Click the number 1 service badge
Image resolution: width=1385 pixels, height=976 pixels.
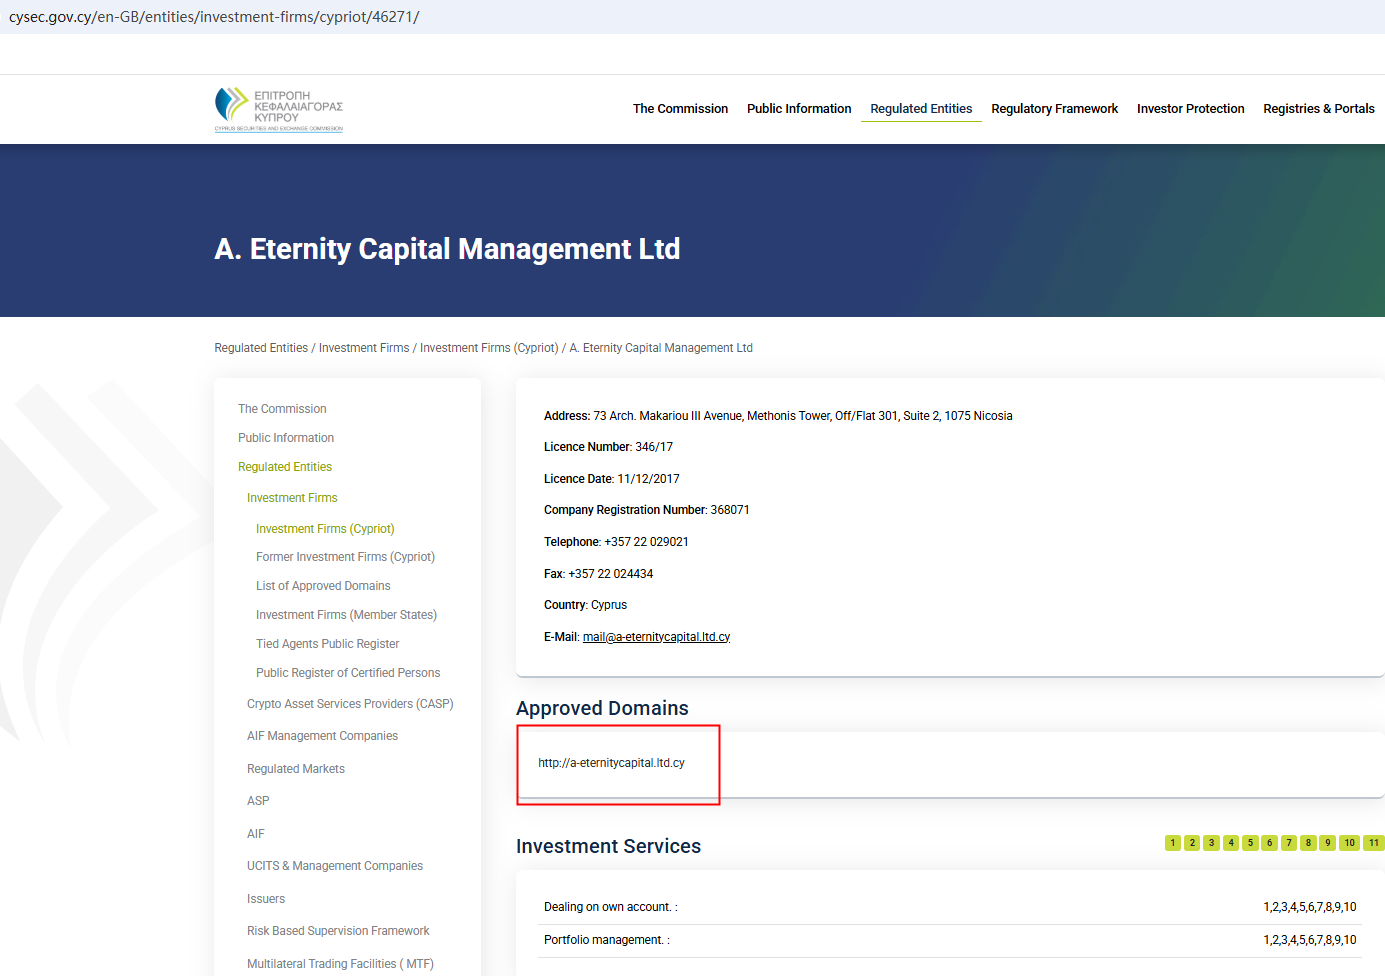pos(1173,843)
